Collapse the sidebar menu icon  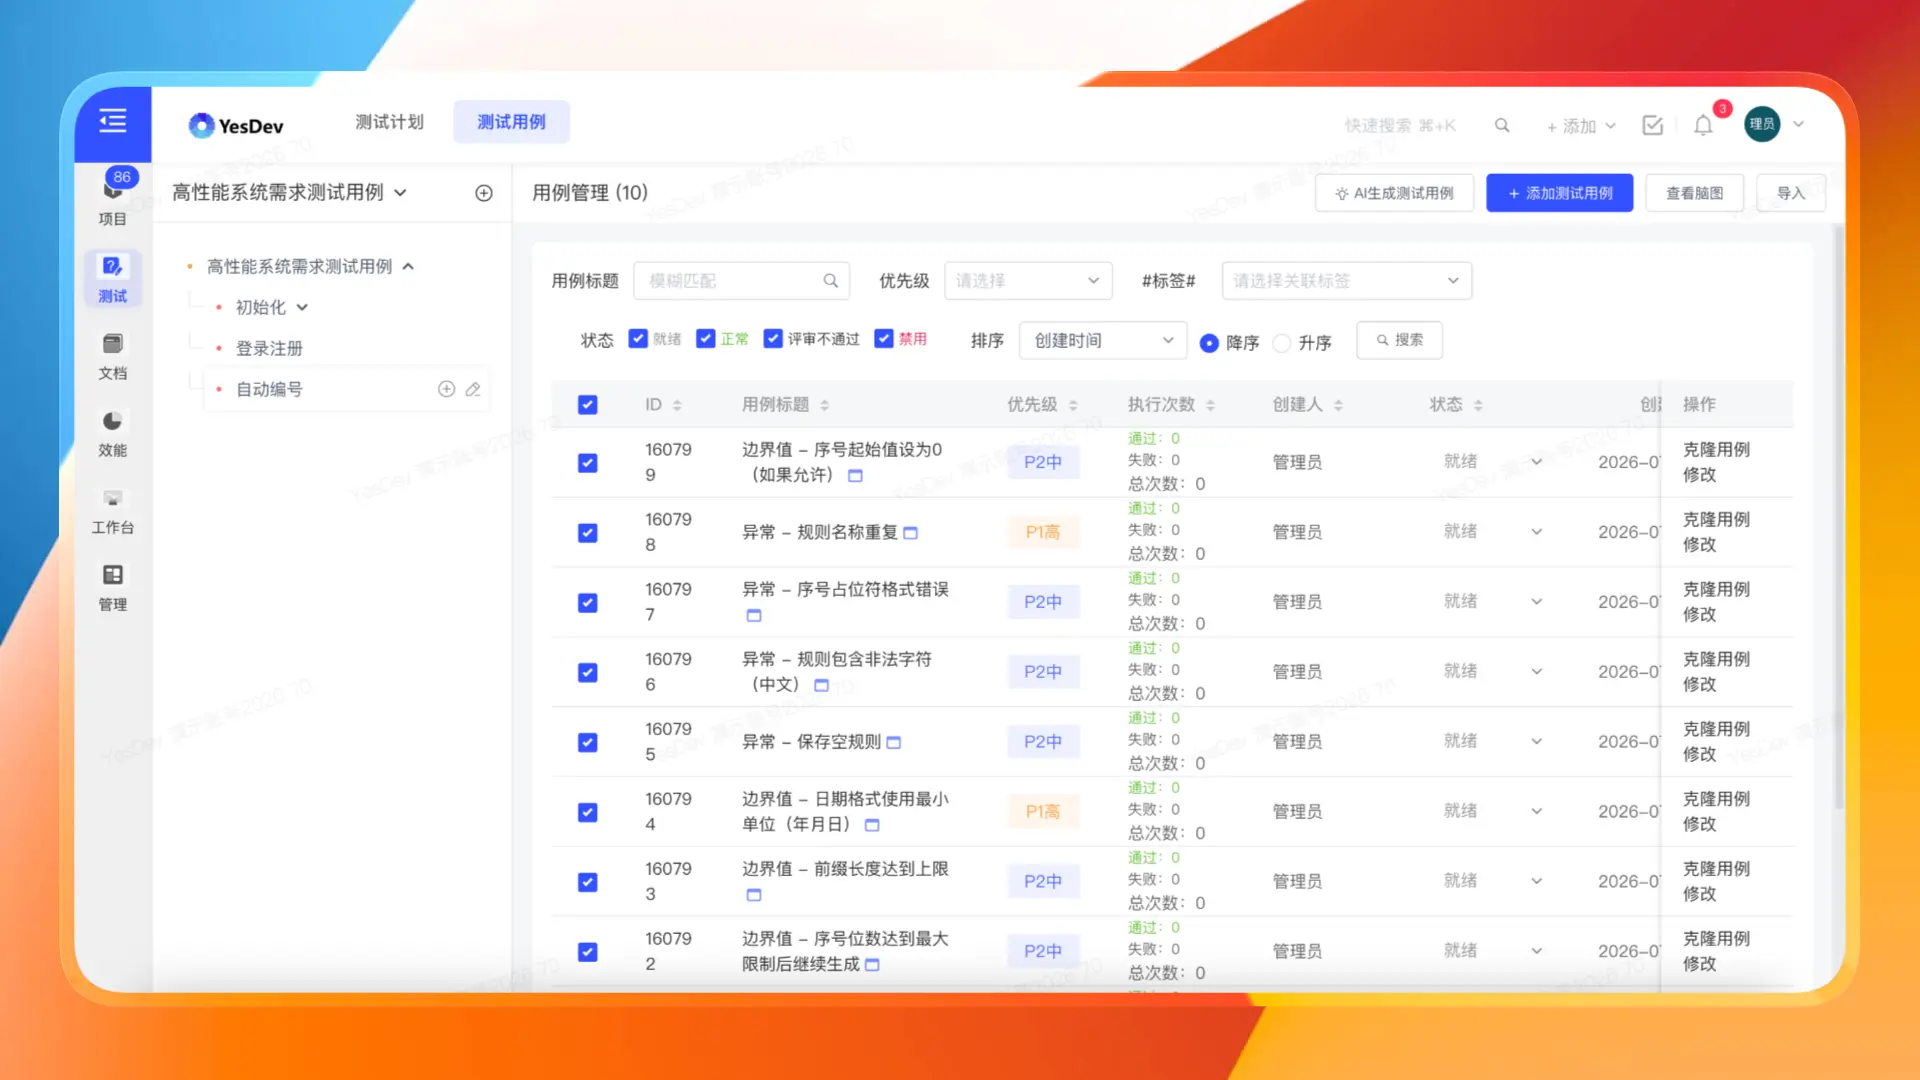pyautogui.click(x=113, y=121)
